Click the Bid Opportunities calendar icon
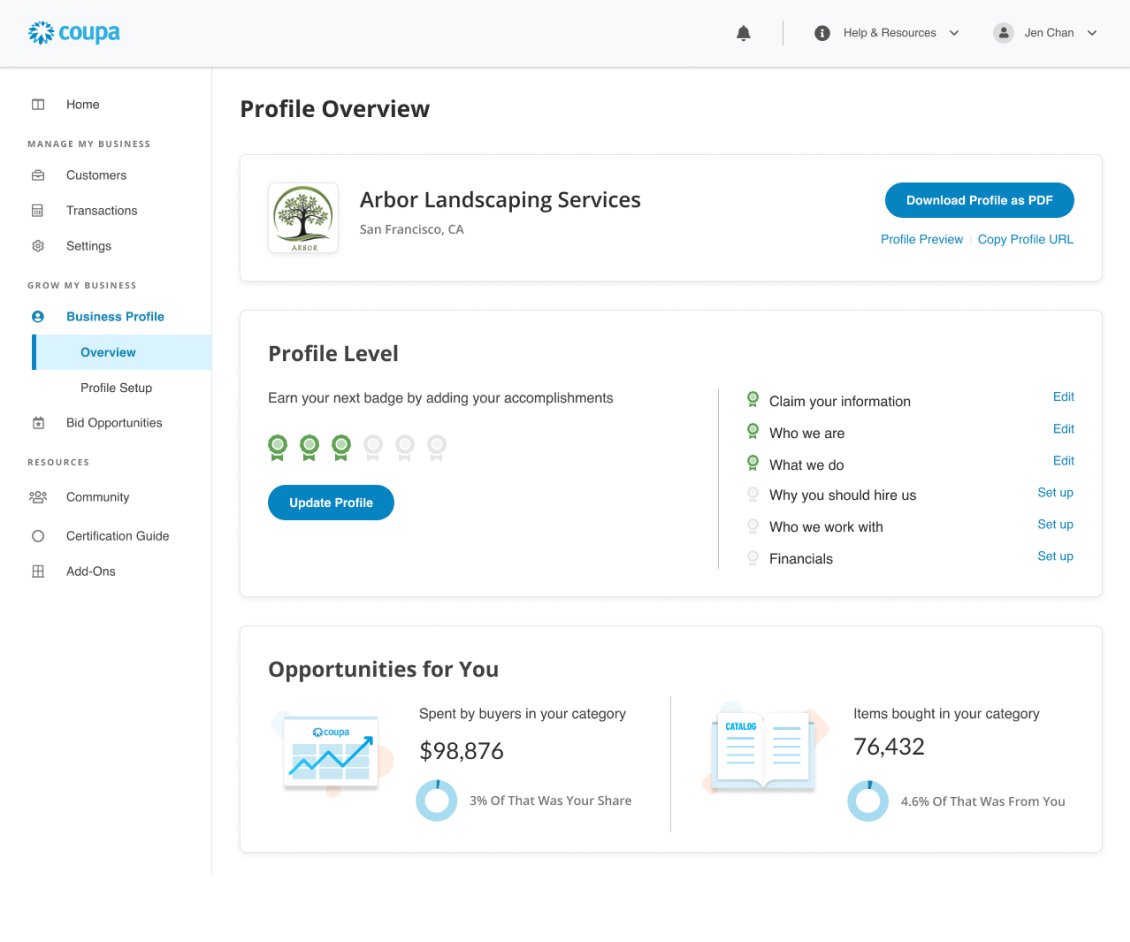This screenshot has height=942, width=1130. point(38,423)
